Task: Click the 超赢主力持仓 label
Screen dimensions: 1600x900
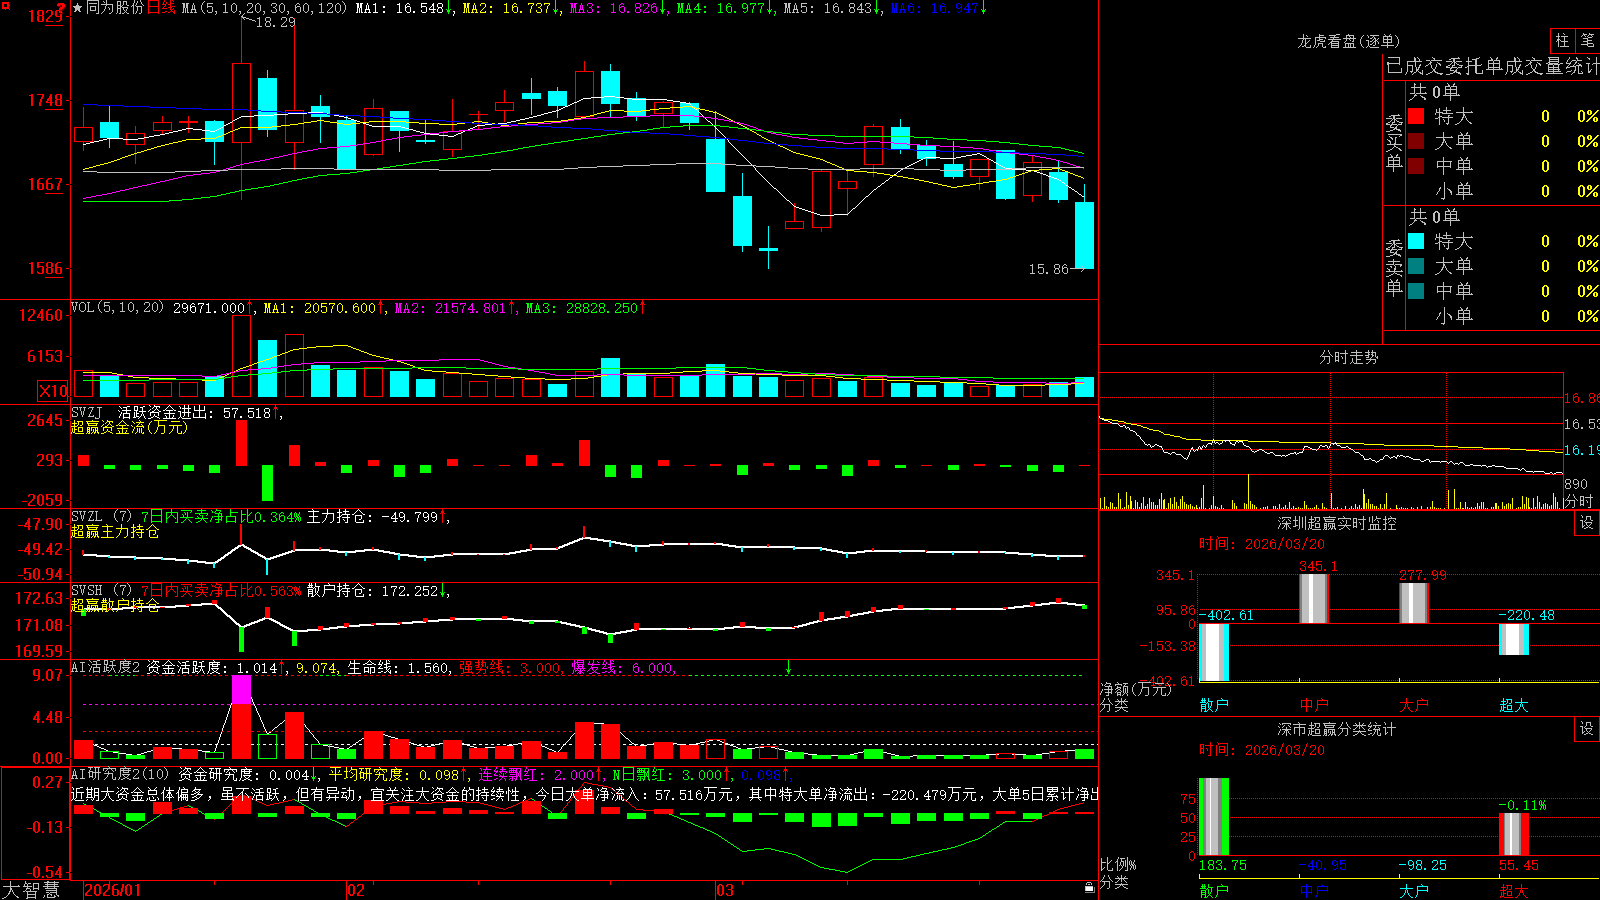Action: (x=115, y=531)
